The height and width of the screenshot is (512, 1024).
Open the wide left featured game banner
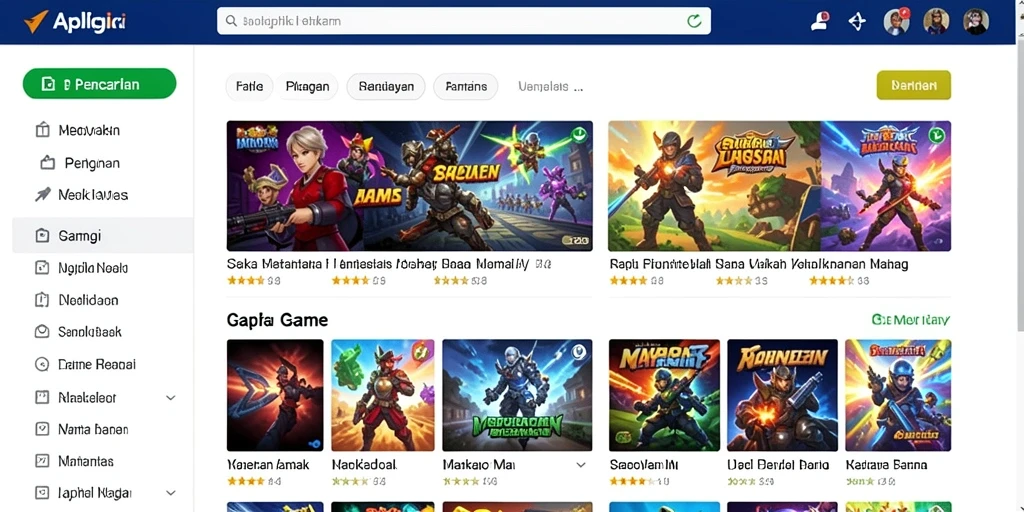coord(409,185)
